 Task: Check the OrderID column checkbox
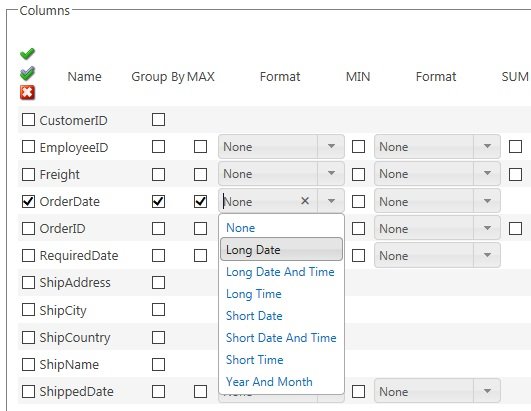click(x=28, y=229)
